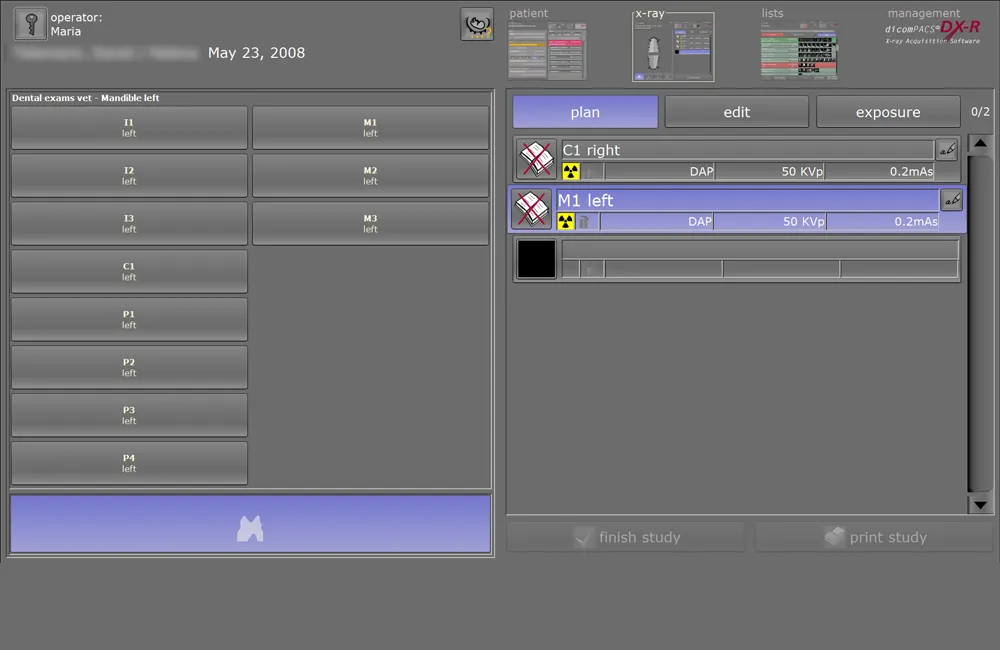Click the crossed-out book icon for M1 left
This screenshot has height=650, width=1000.
(x=532, y=209)
